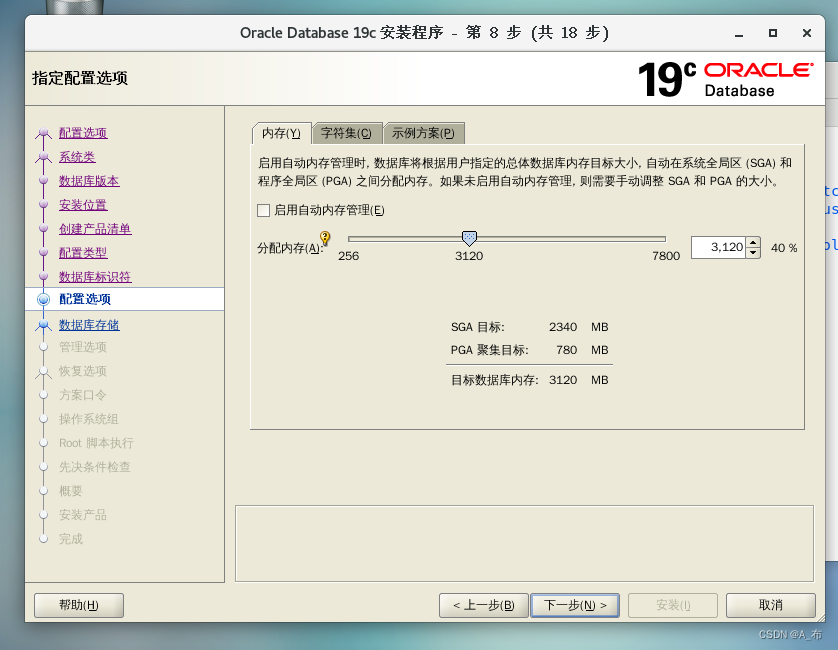Enable automatic memory management checkbox
The image size is (838, 650).
(x=263, y=210)
